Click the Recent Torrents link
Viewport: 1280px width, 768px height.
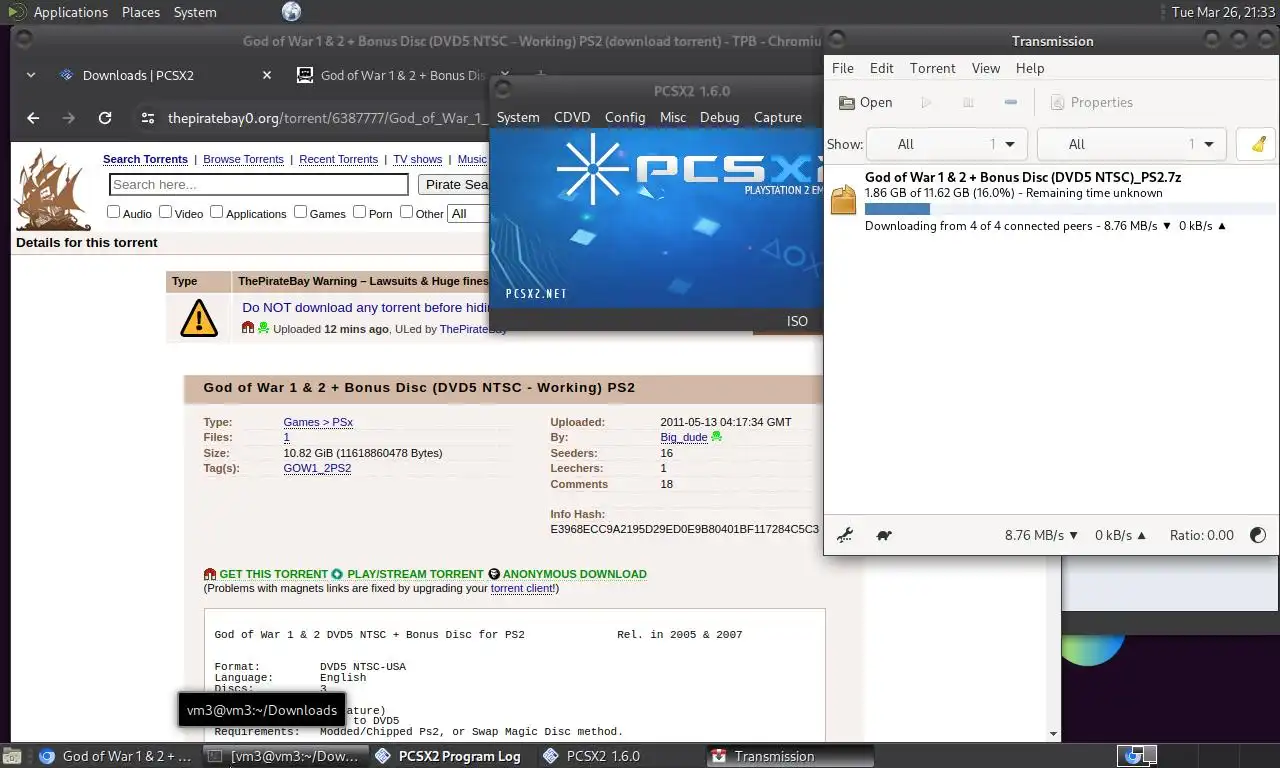tap(338, 159)
